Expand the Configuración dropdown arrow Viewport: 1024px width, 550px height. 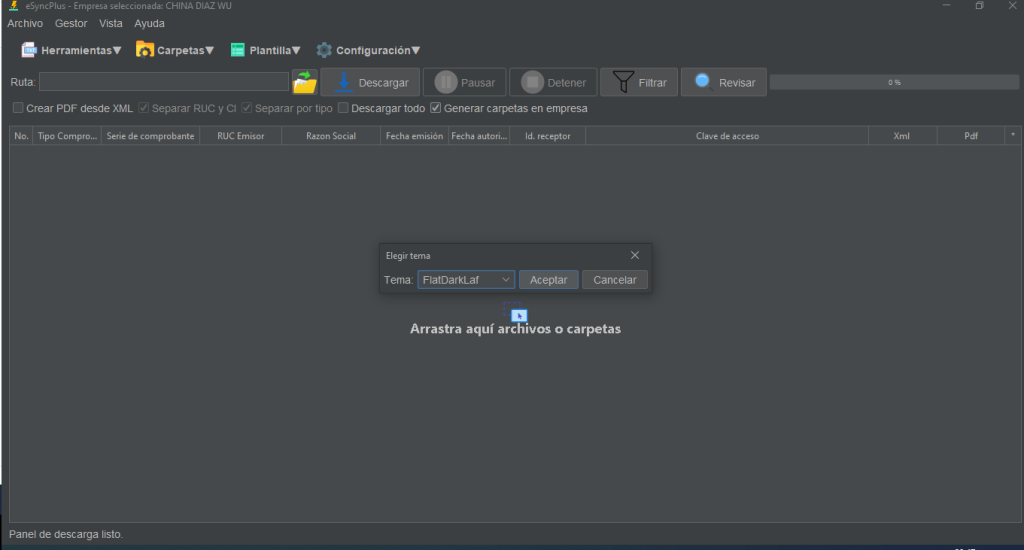[416, 50]
